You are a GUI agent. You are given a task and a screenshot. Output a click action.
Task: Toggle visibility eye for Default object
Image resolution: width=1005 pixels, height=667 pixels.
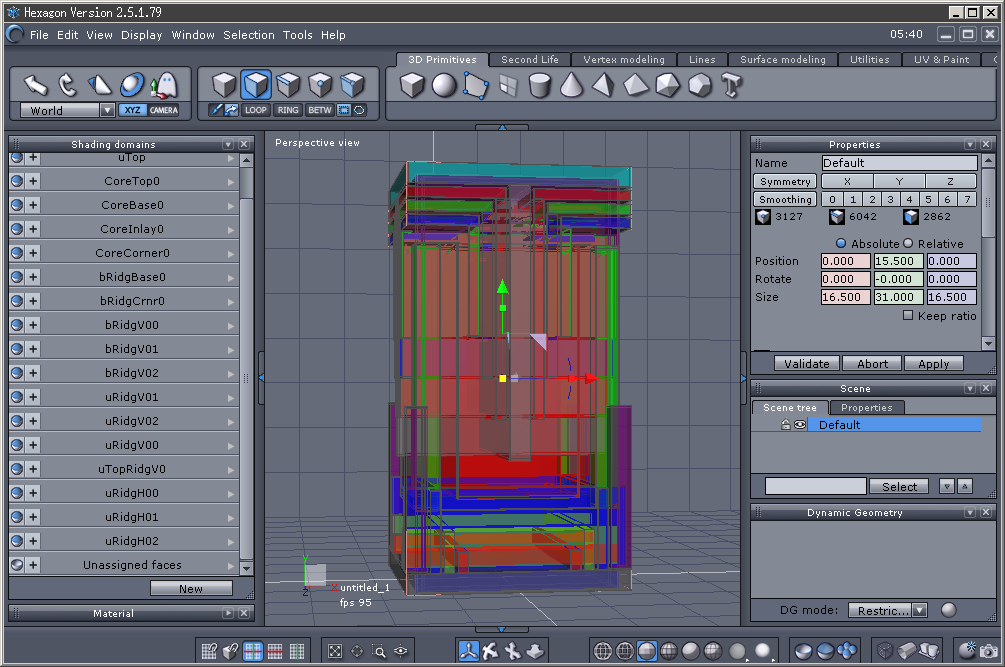[800, 425]
